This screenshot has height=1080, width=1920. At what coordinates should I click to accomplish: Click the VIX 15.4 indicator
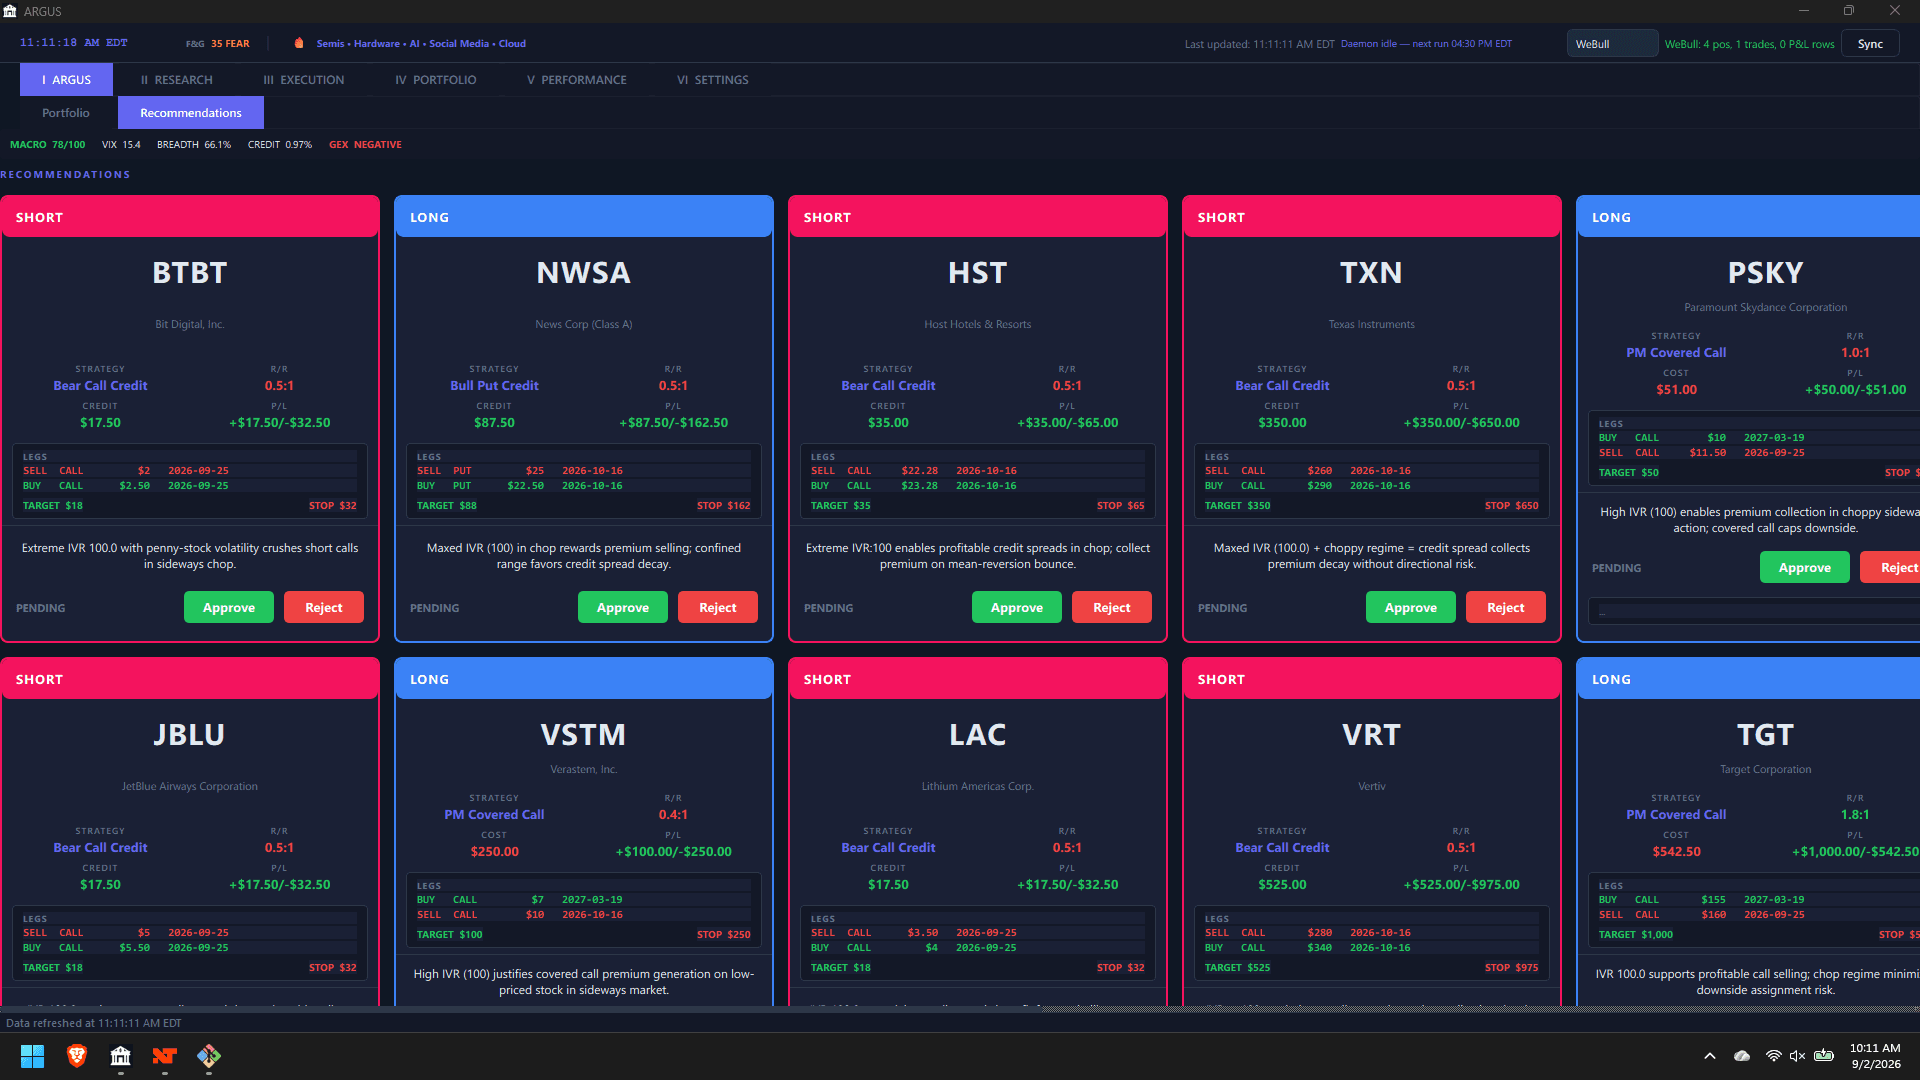121,145
